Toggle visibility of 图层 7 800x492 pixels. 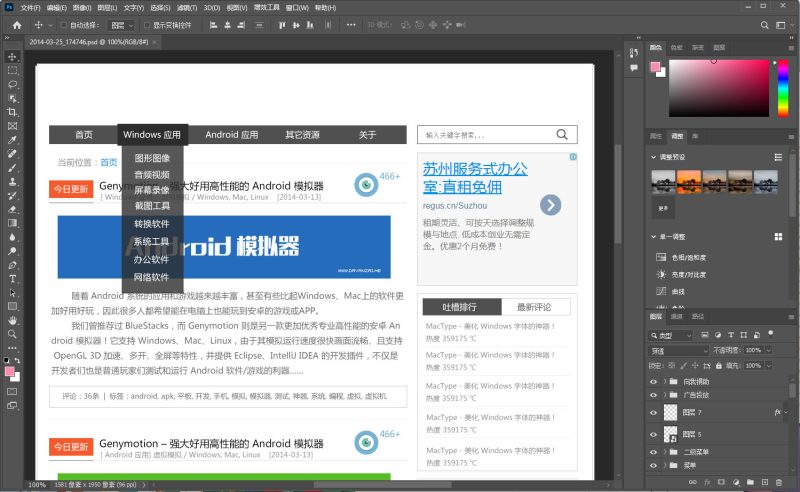click(653, 412)
